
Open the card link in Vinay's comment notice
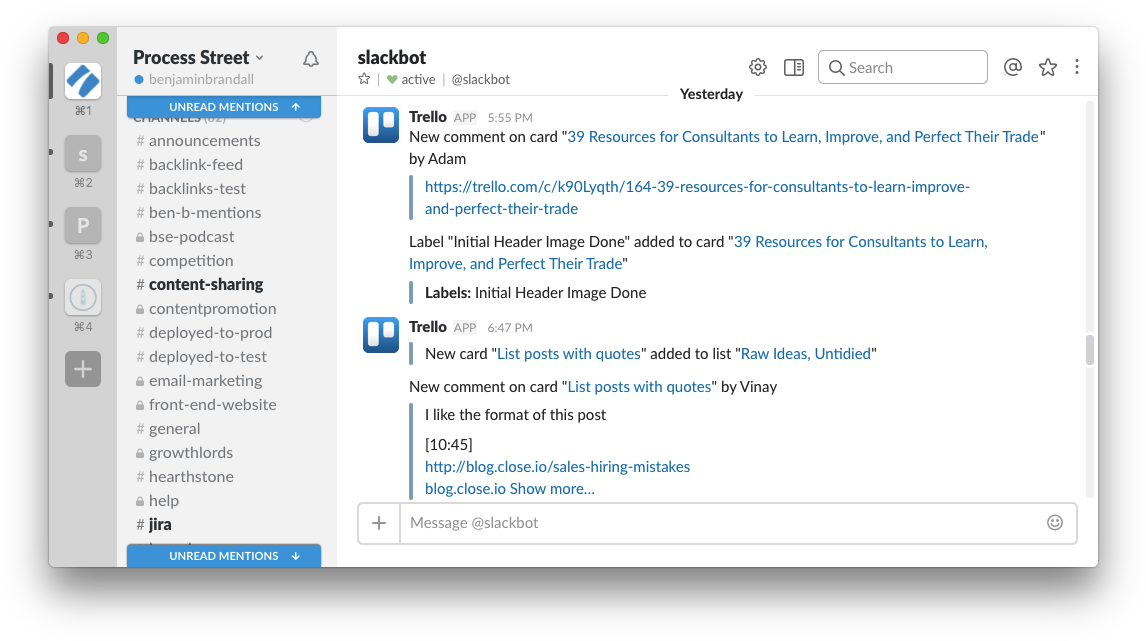(x=639, y=387)
